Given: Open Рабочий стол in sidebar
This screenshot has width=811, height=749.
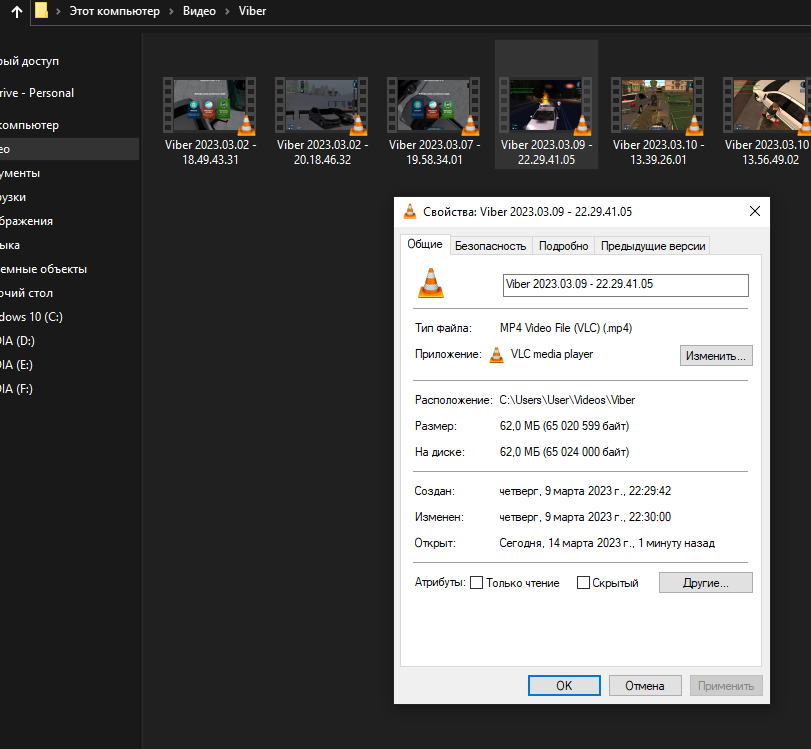Looking at the screenshot, I should 26,293.
